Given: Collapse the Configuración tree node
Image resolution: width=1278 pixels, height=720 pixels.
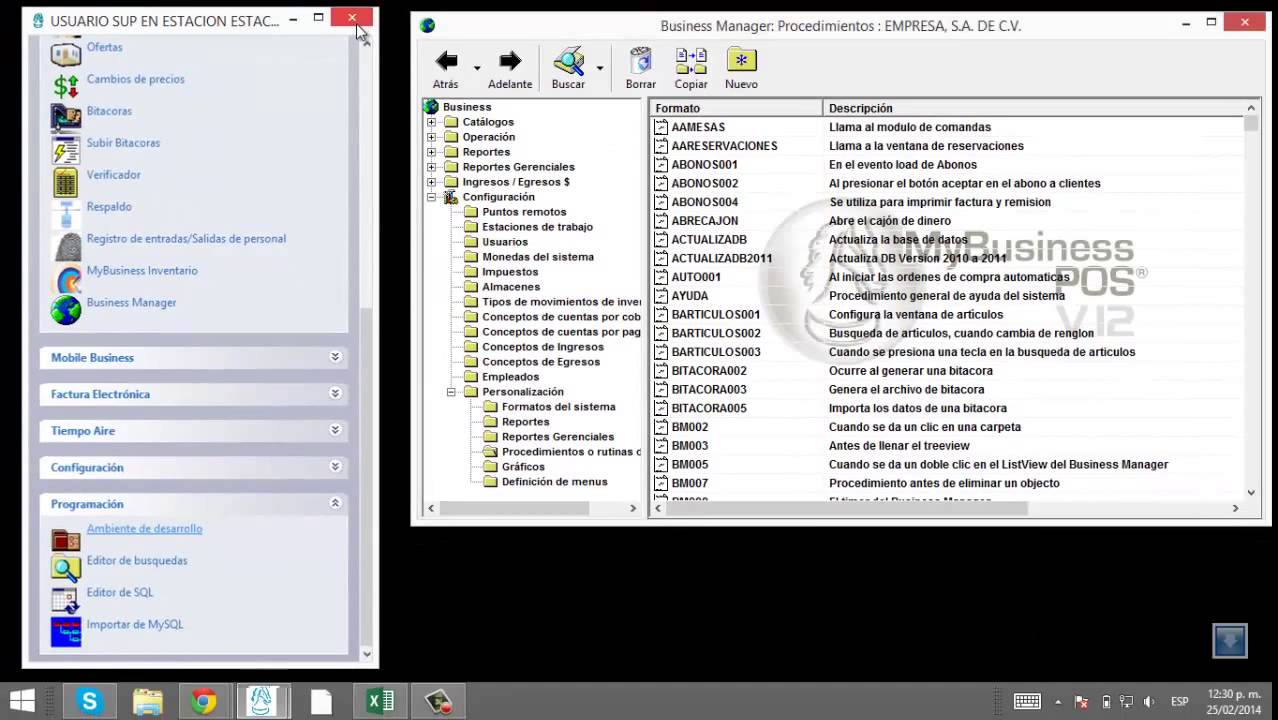Looking at the screenshot, I should coord(432,197).
